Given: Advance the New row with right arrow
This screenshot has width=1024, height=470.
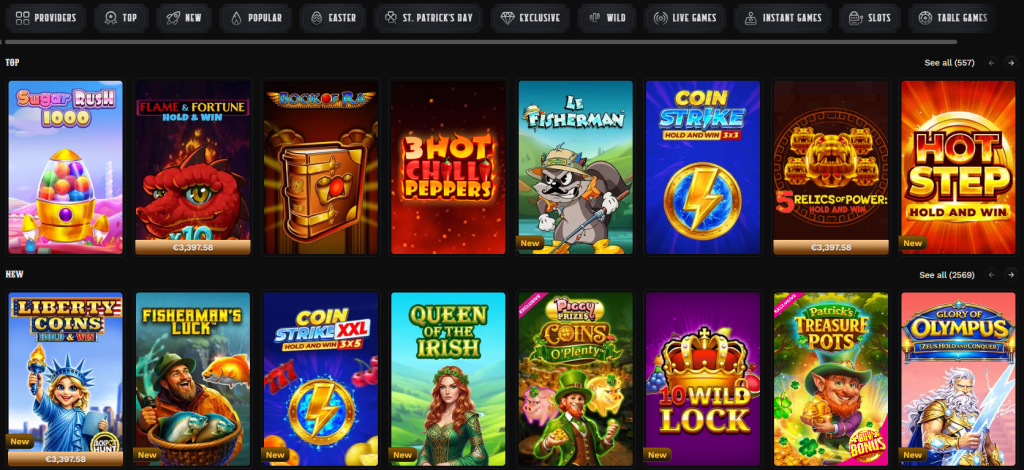Looking at the screenshot, I should pyautogui.click(x=1011, y=275).
